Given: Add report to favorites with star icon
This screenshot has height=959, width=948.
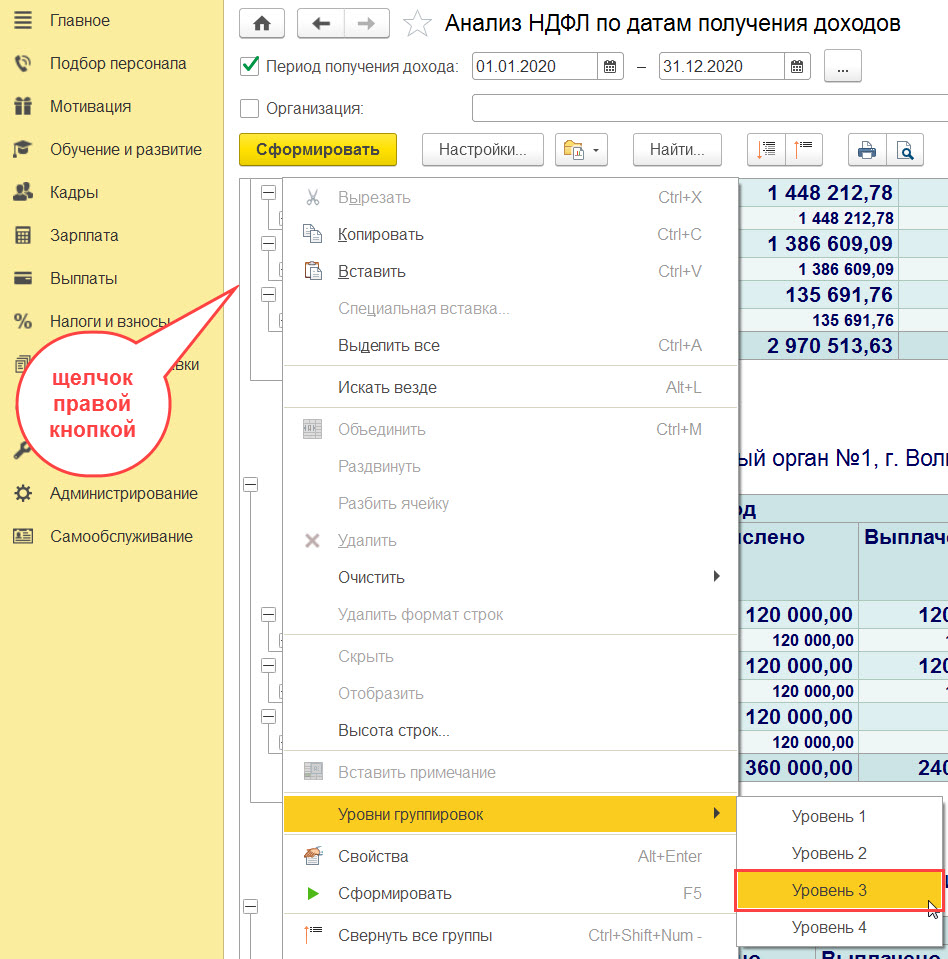Looking at the screenshot, I should [x=417, y=24].
